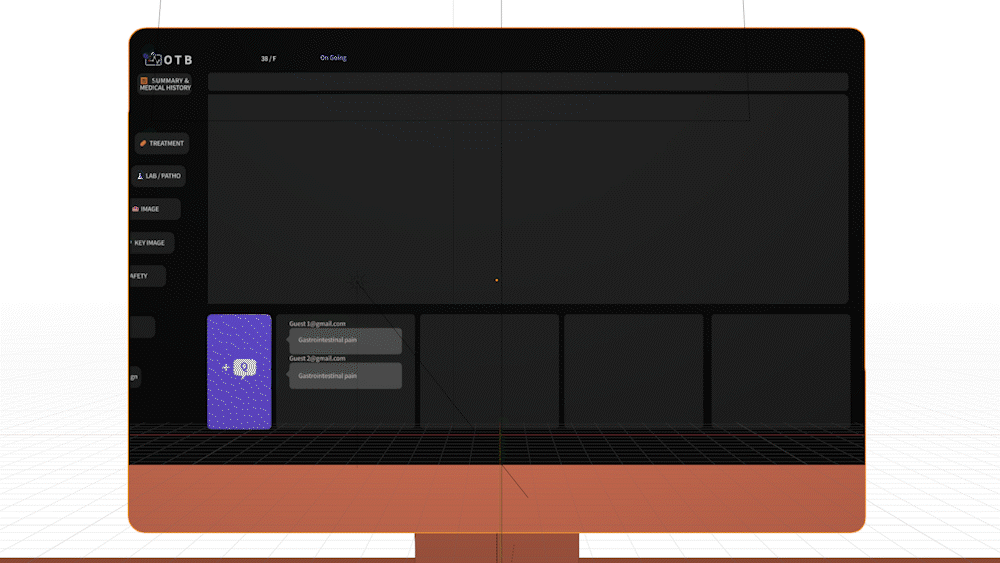The width and height of the screenshot is (1000, 563).
Task: Click the speech bubble icon on purple card
Action: (x=245, y=368)
